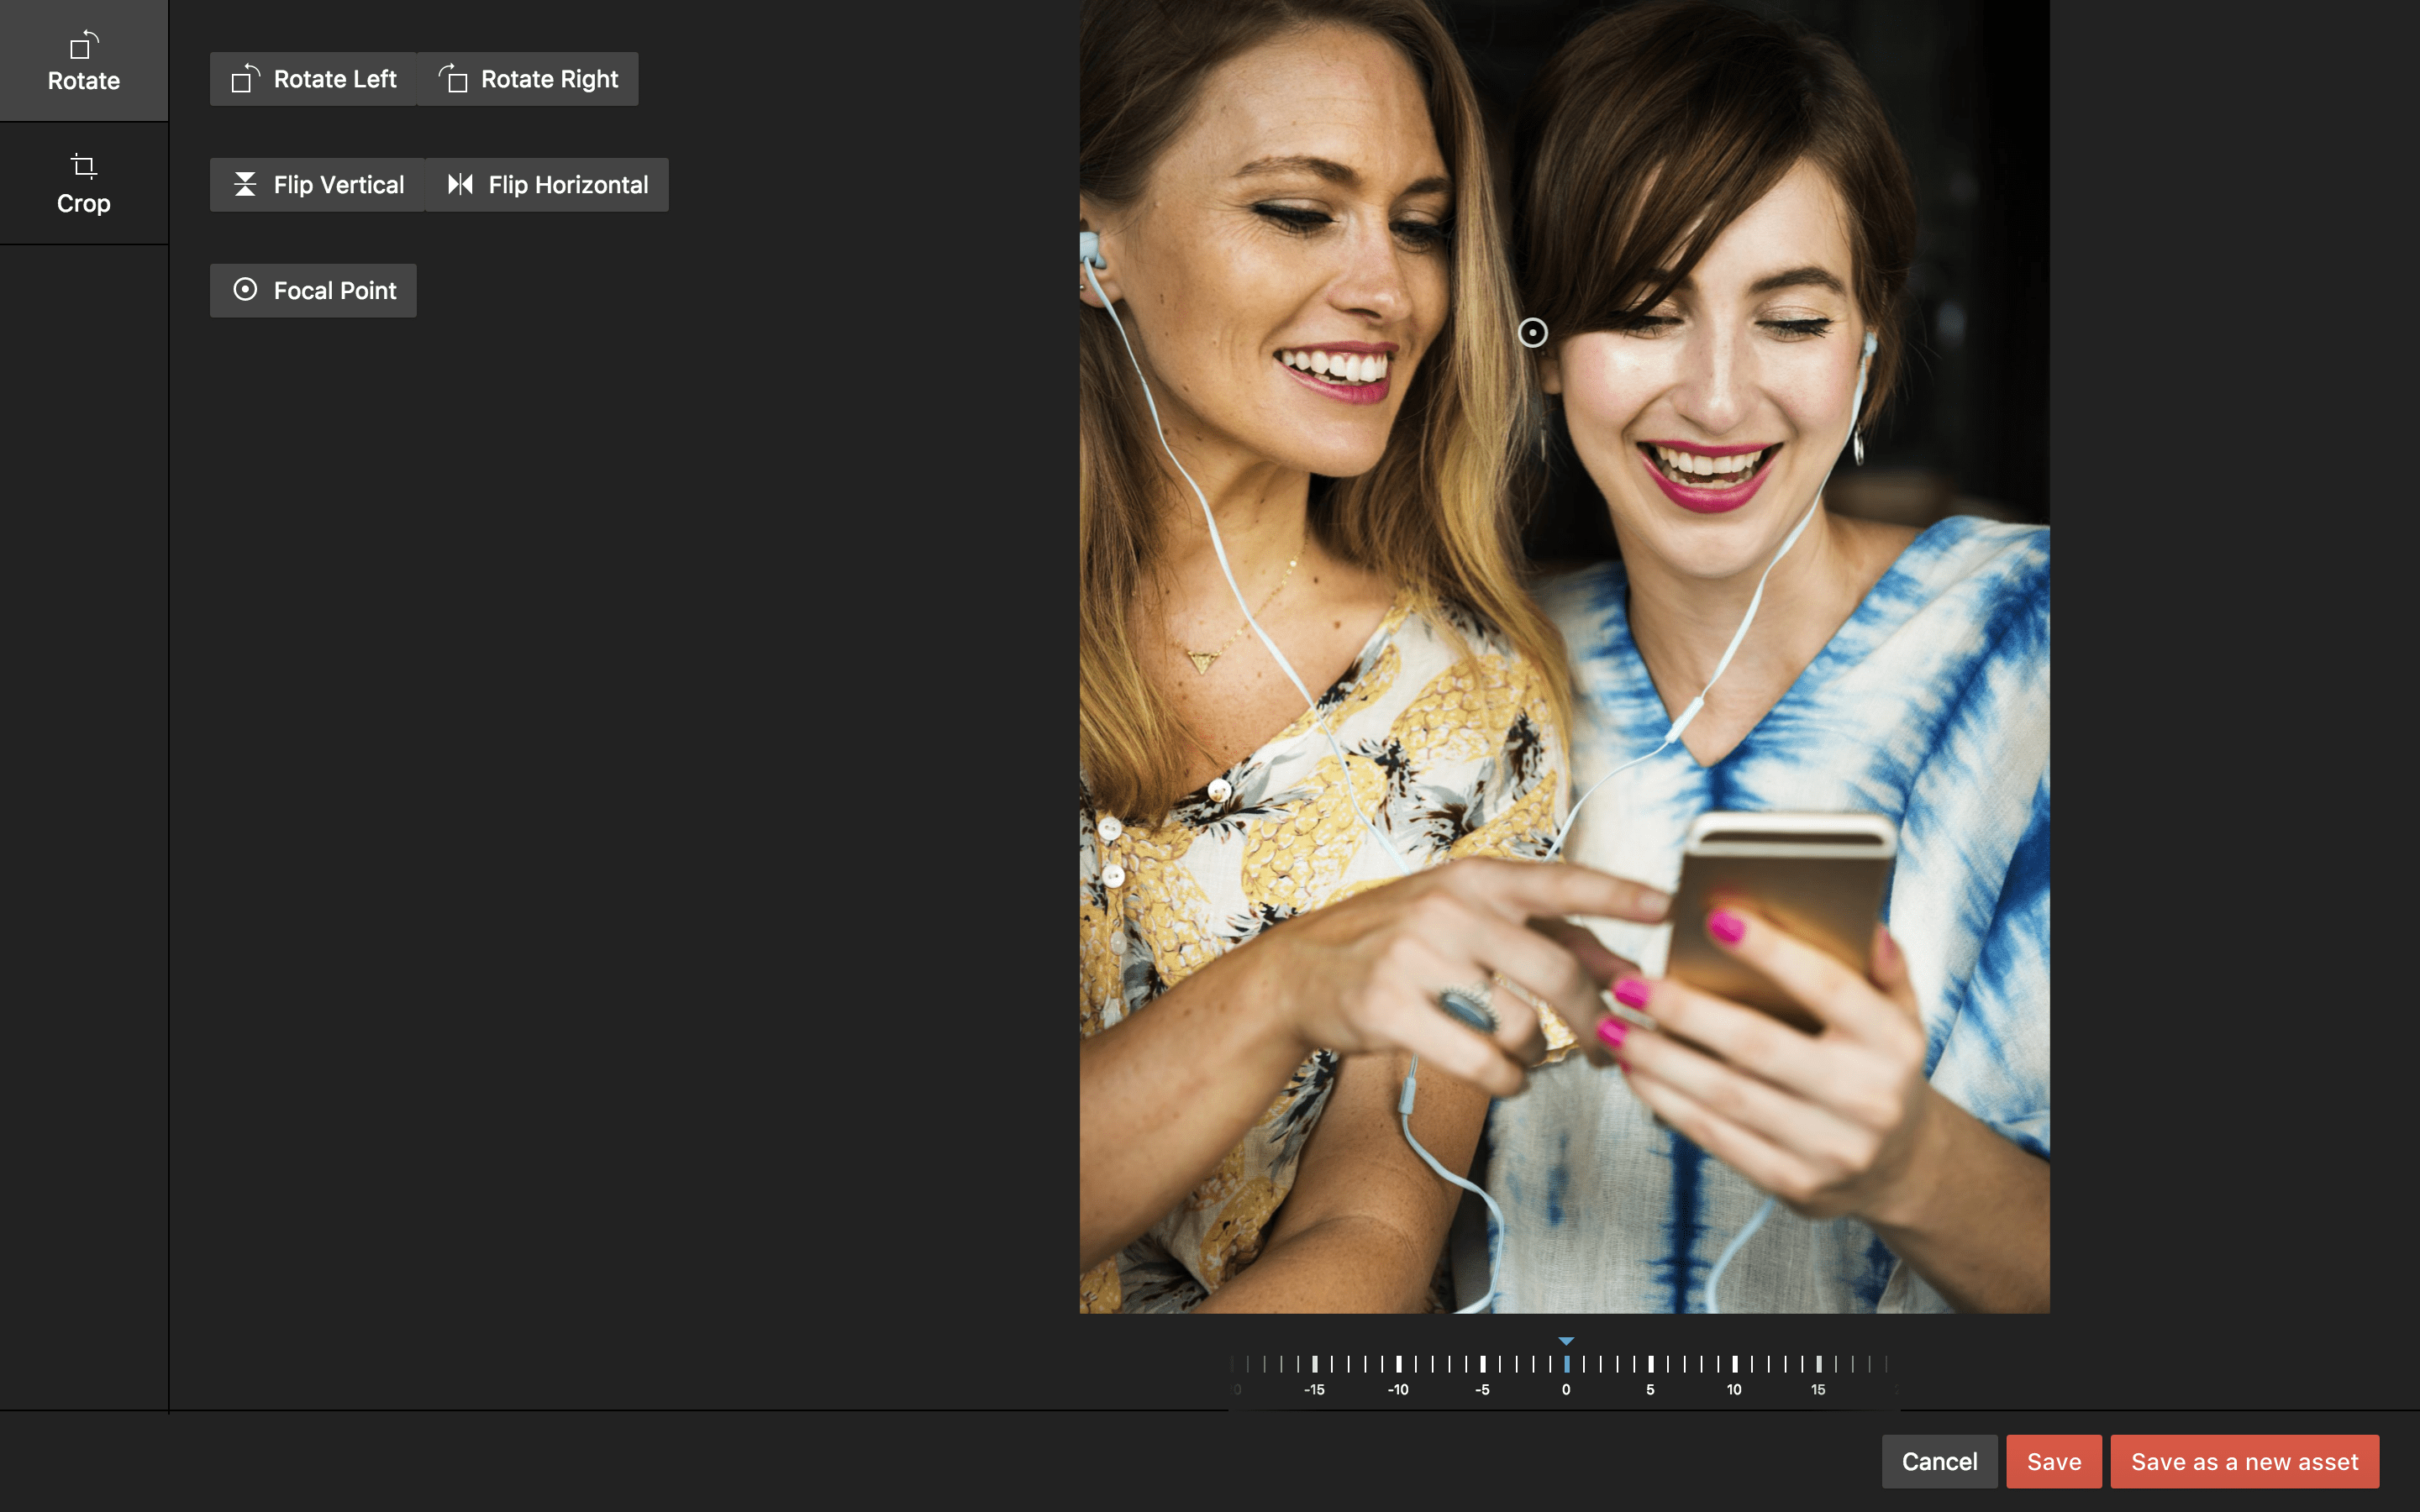Click the Rotate Right icon

click(453, 79)
